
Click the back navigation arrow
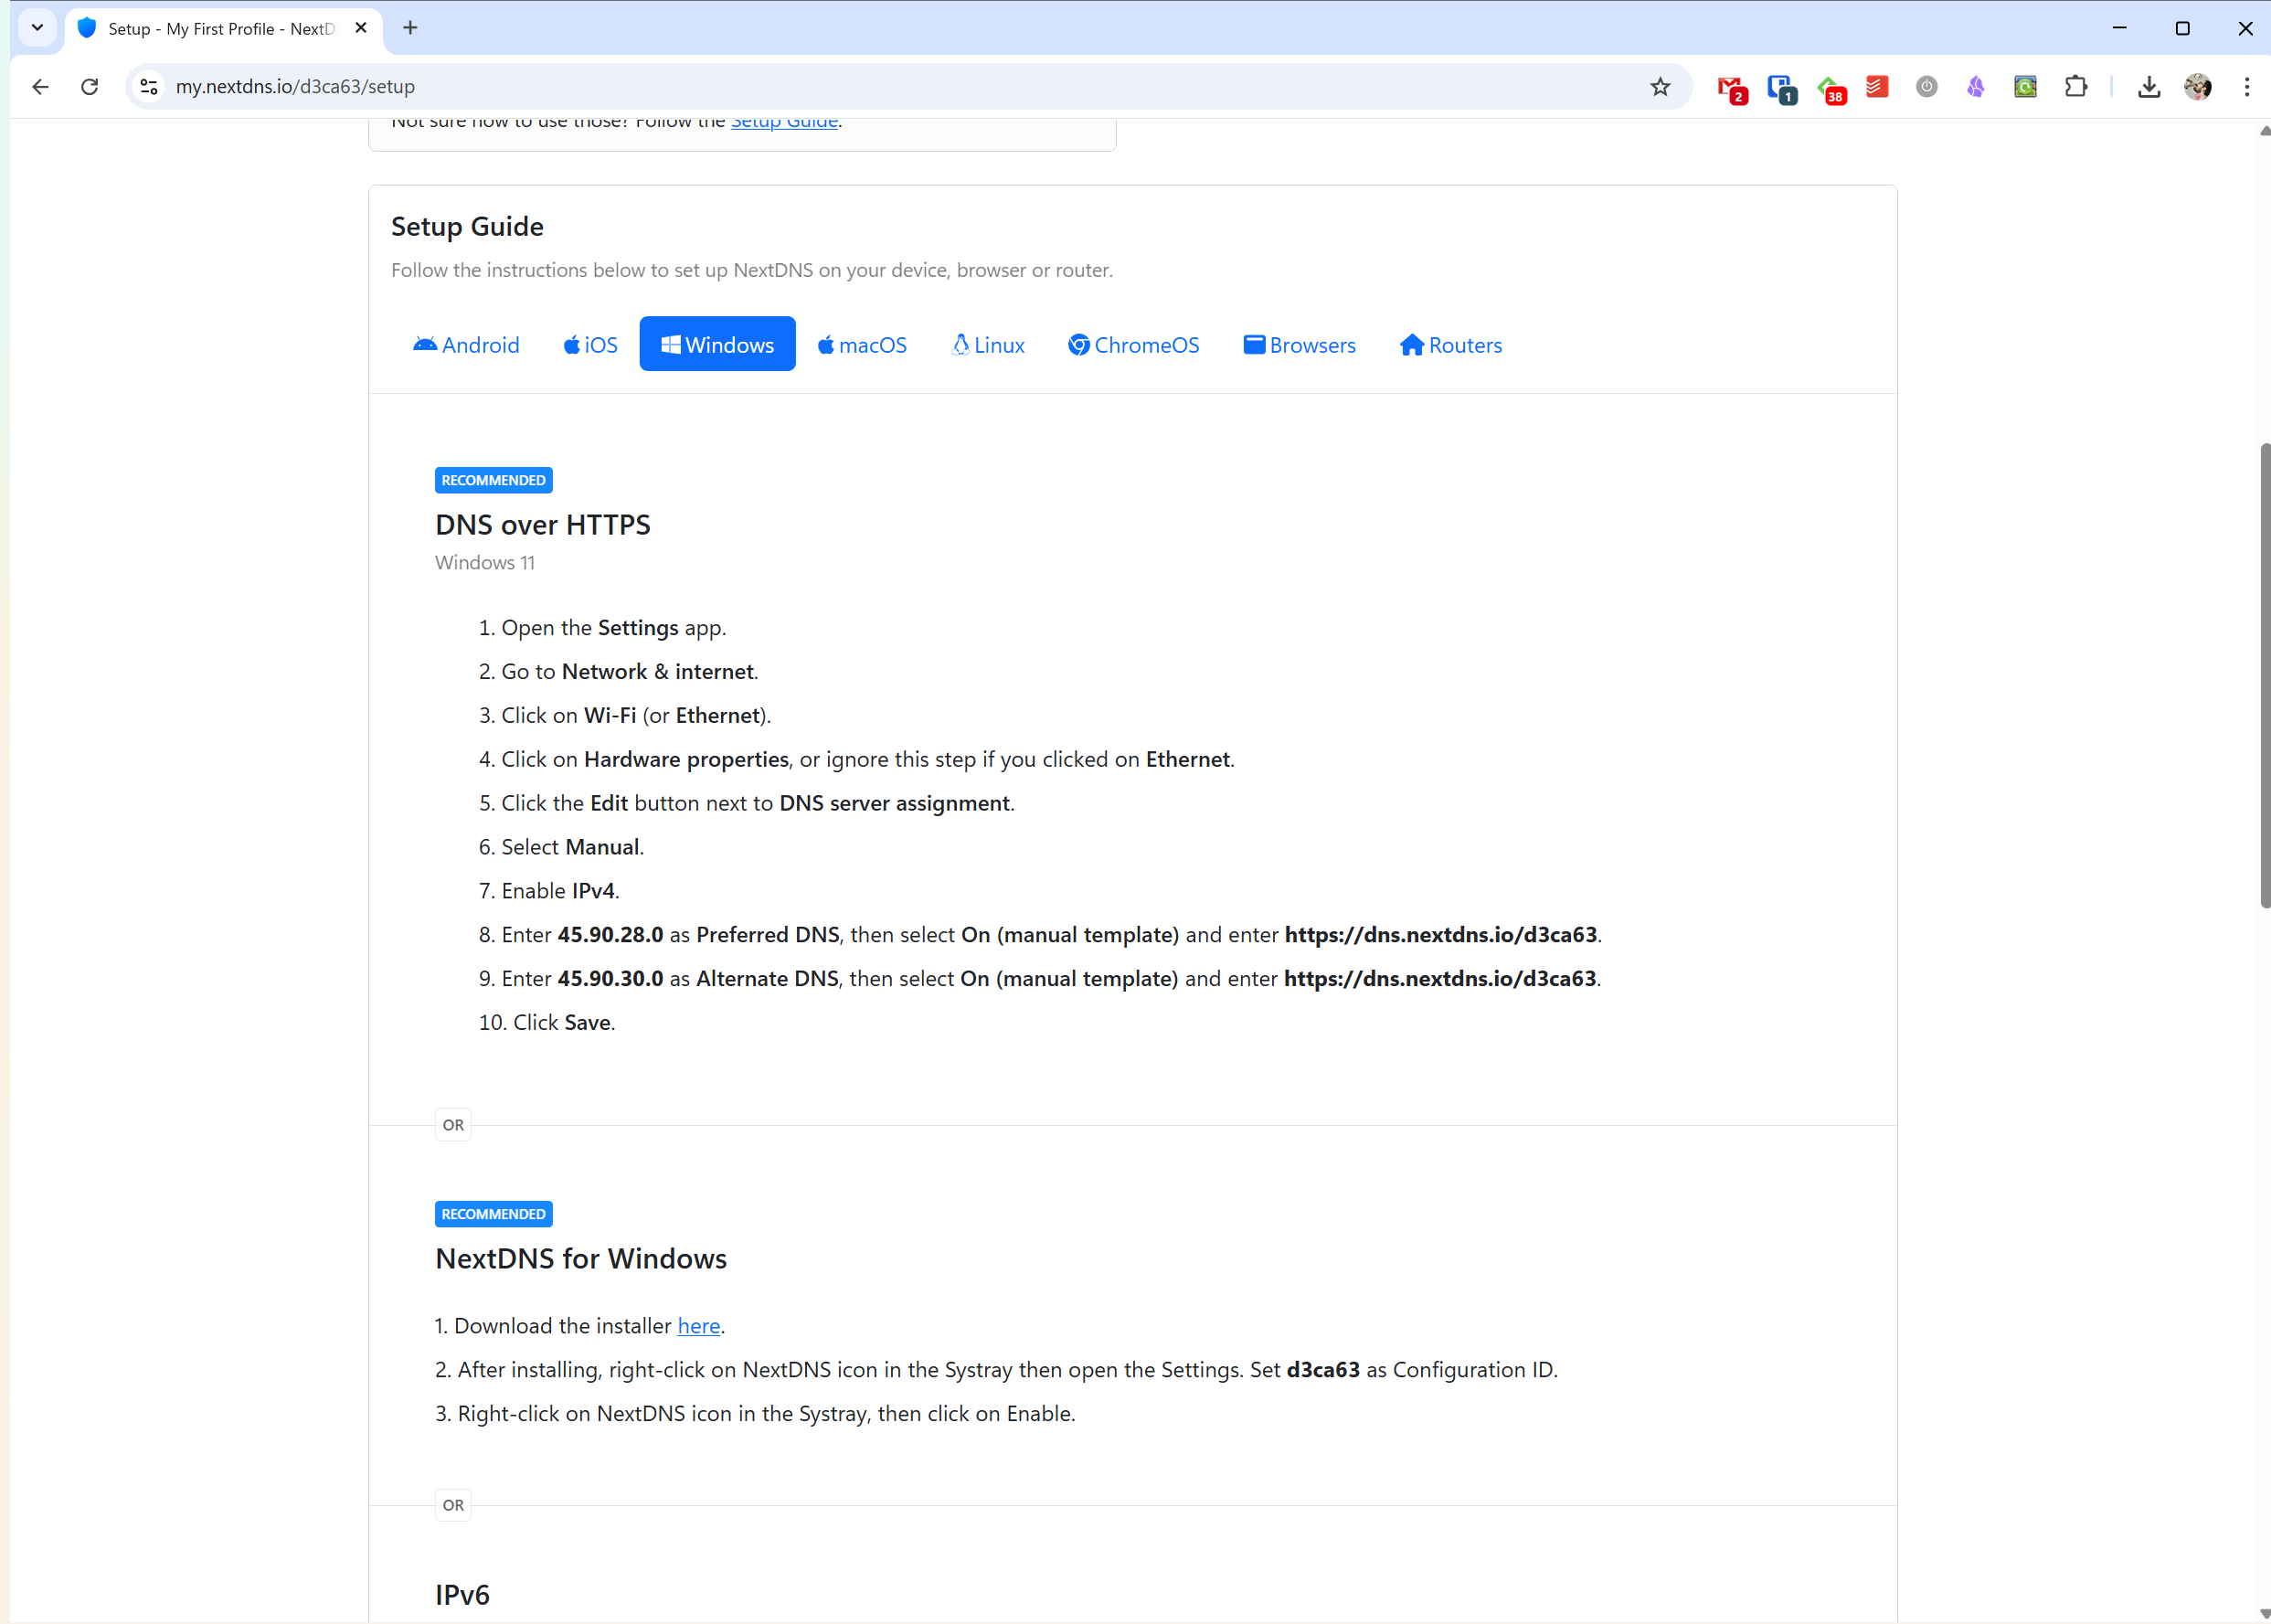(40, 87)
